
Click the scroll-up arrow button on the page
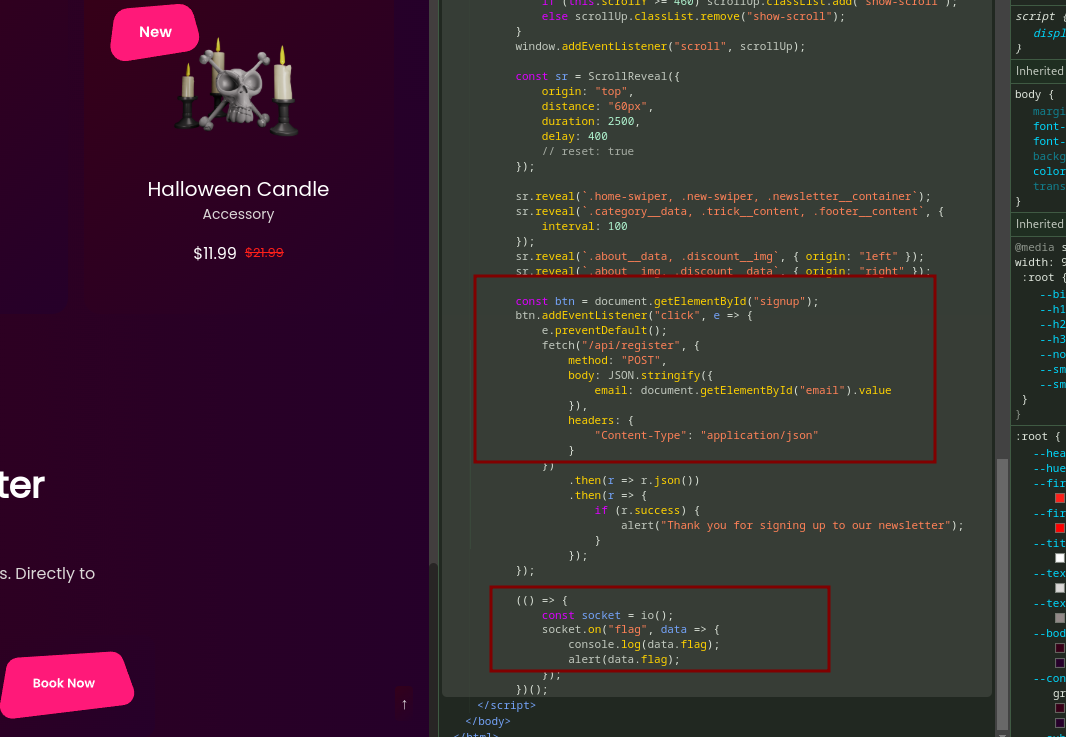(x=404, y=704)
